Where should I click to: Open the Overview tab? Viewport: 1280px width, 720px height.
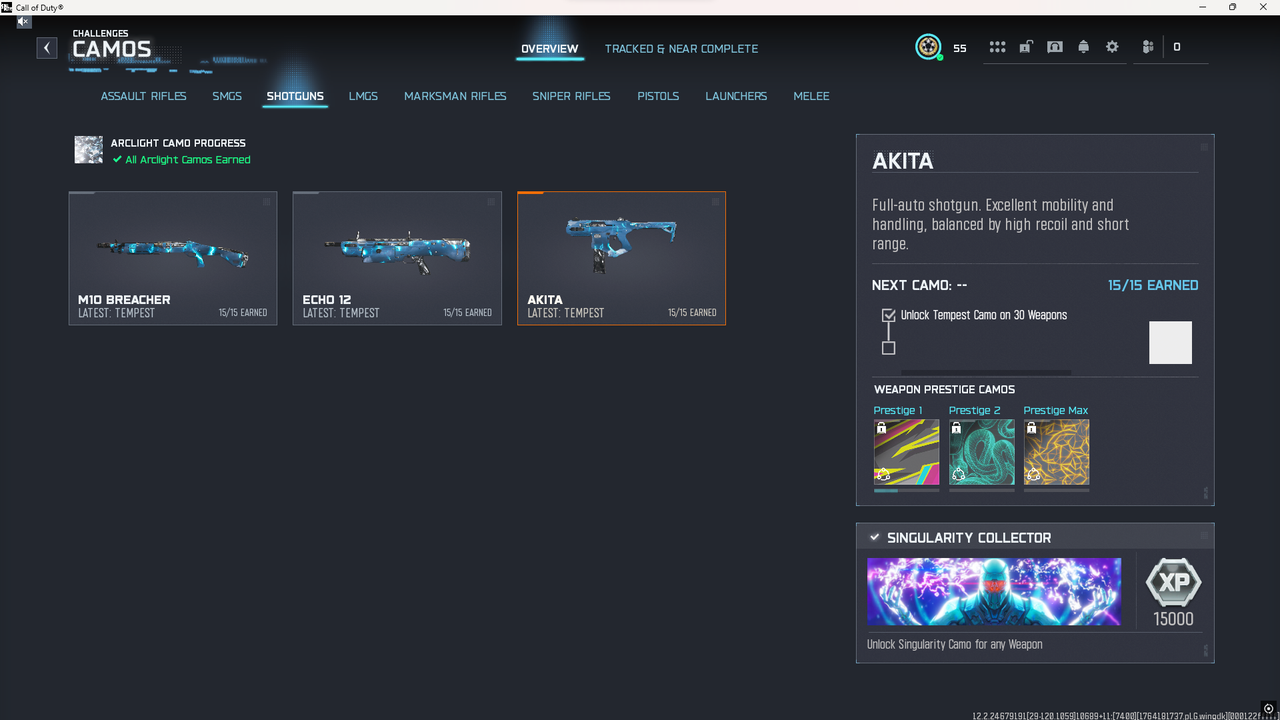point(550,48)
